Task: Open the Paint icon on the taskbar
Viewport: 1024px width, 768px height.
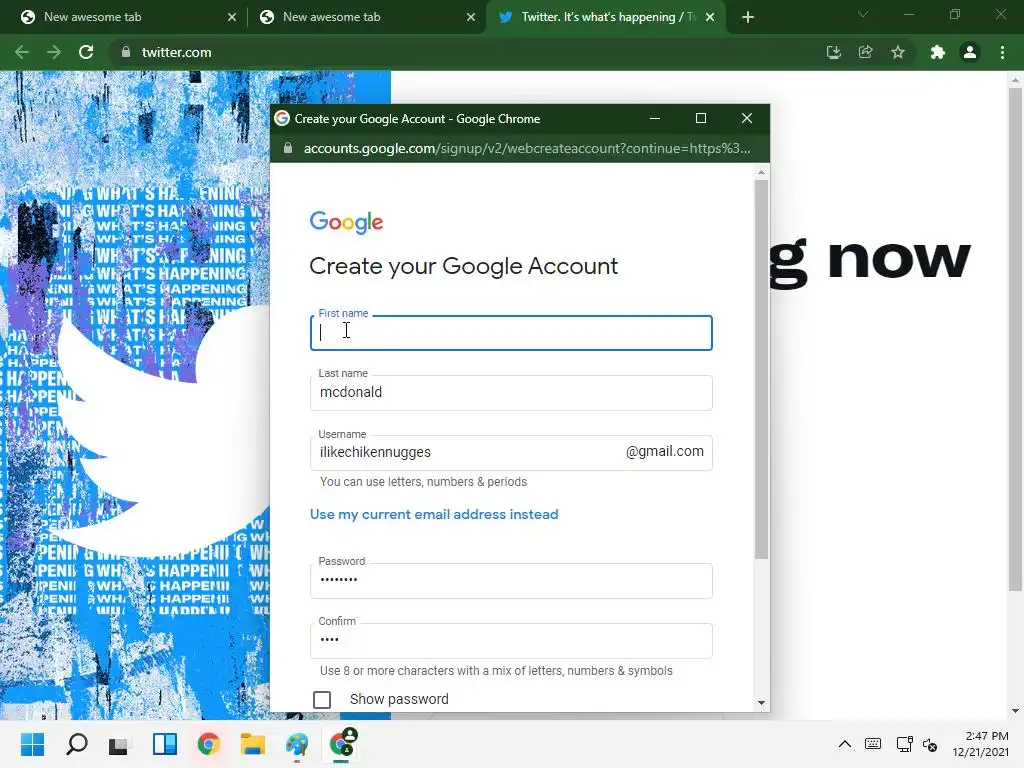Action: tap(296, 744)
